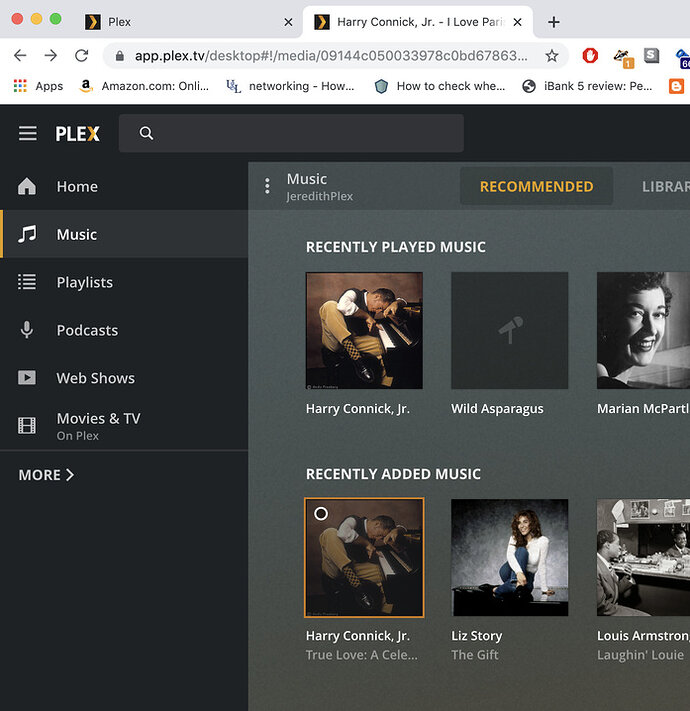Switch to the RECOMMENDED tab
Screen dimensions: 690x711
pyautogui.click(x=536, y=186)
